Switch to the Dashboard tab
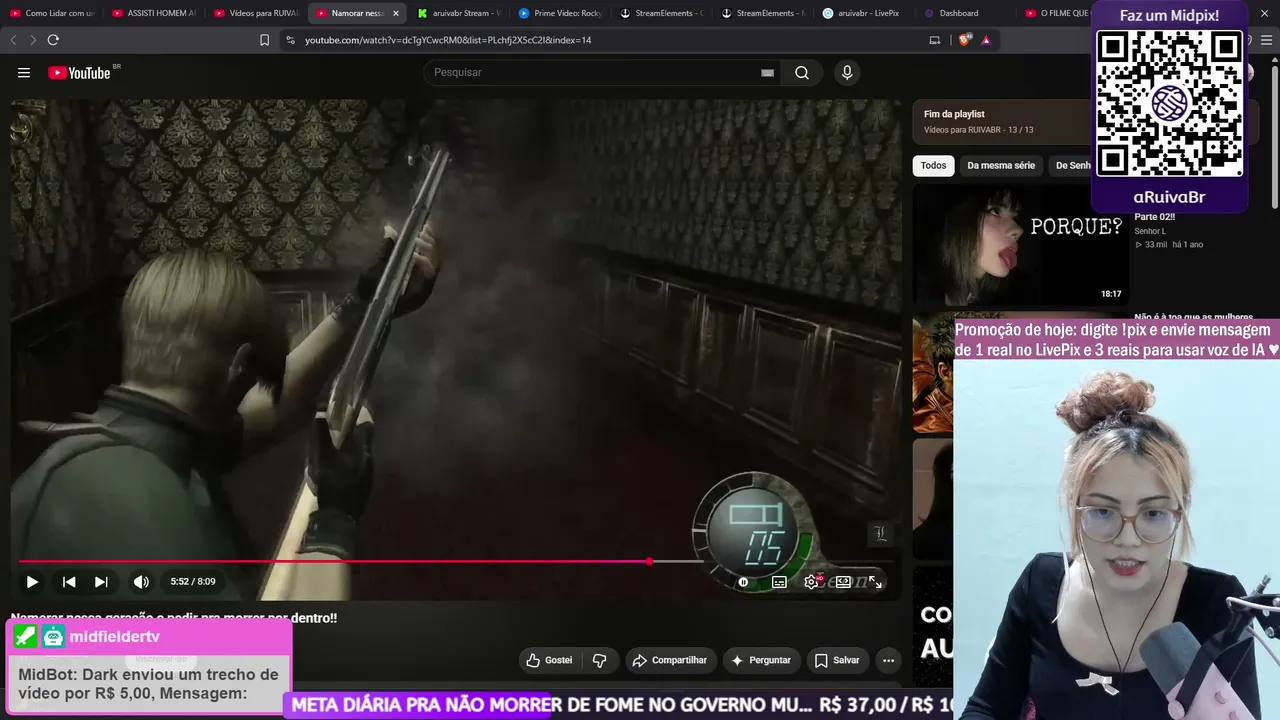This screenshot has width=1280, height=720. (968, 13)
